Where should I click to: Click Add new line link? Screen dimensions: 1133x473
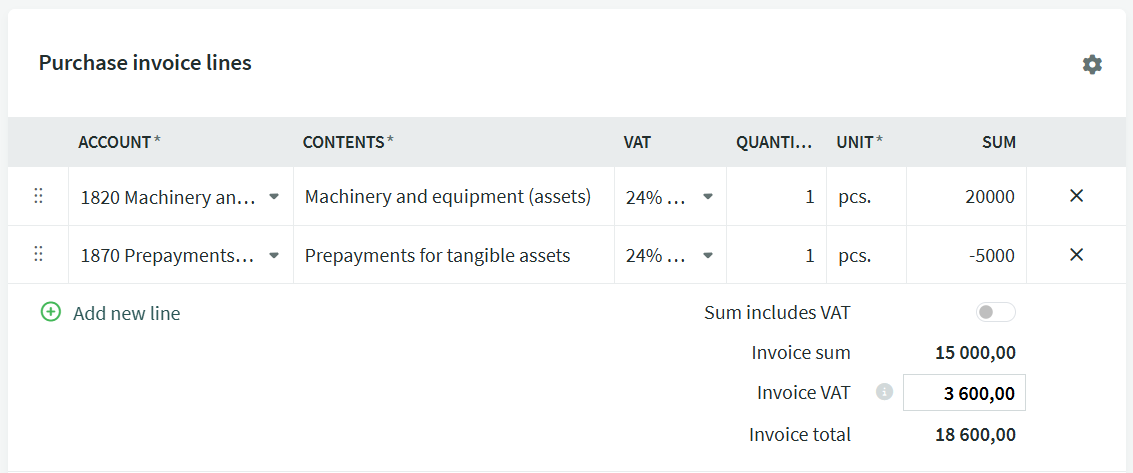(x=126, y=313)
